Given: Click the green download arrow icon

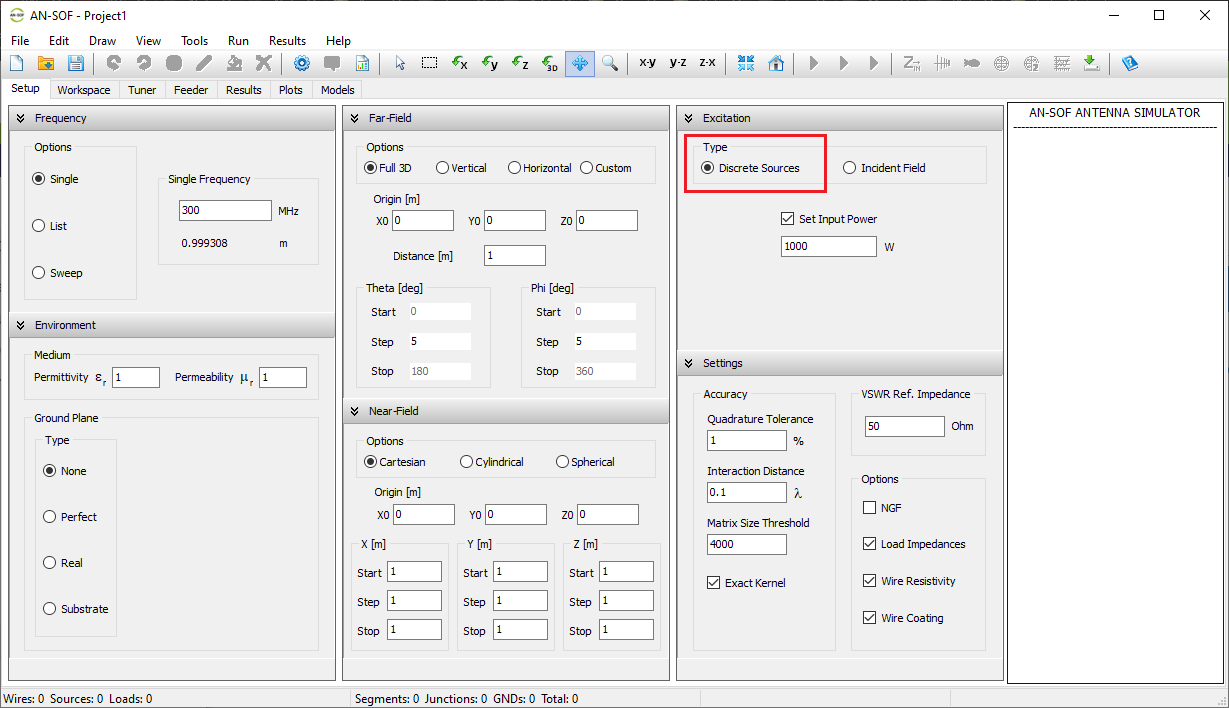Looking at the screenshot, I should pyautogui.click(x=1092, y=63).
